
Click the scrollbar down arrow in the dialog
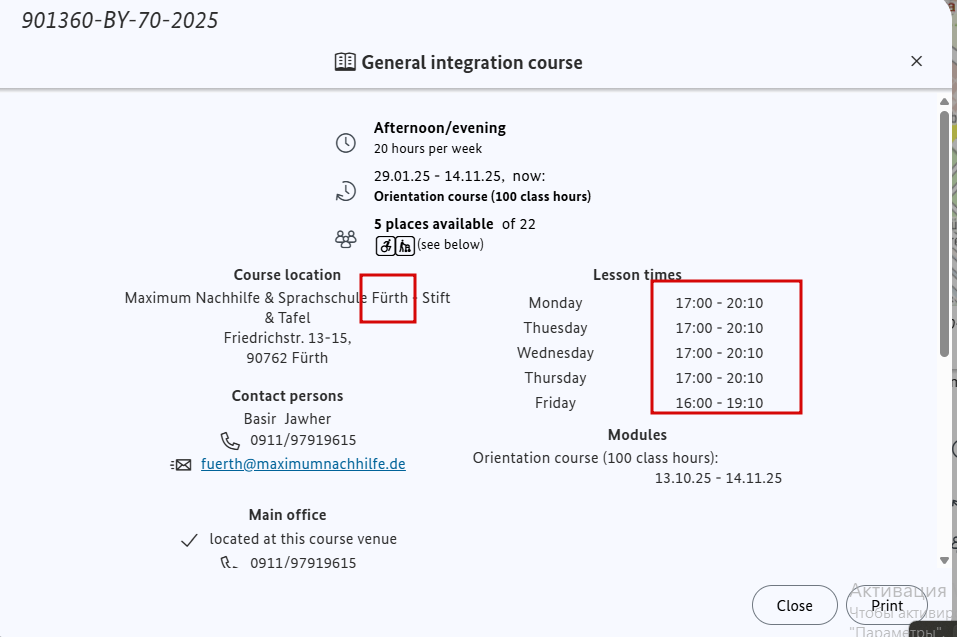pos(944,560)
